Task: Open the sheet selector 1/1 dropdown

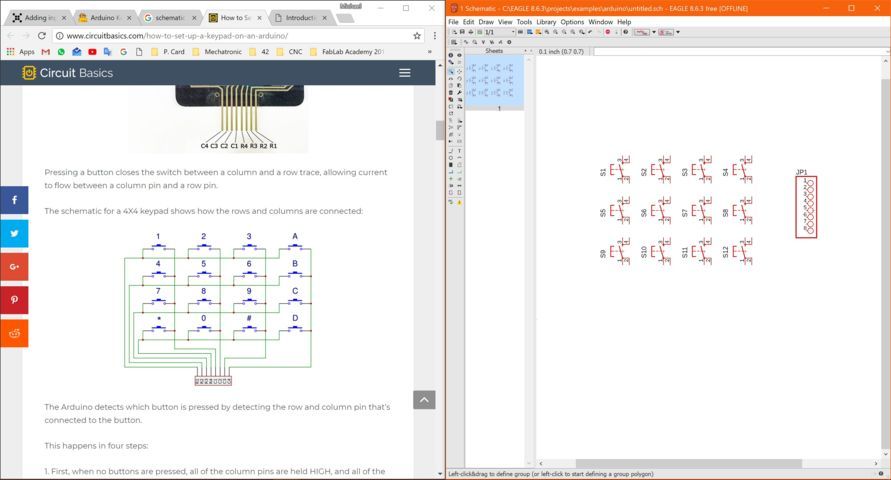Action: coord(500,32)
